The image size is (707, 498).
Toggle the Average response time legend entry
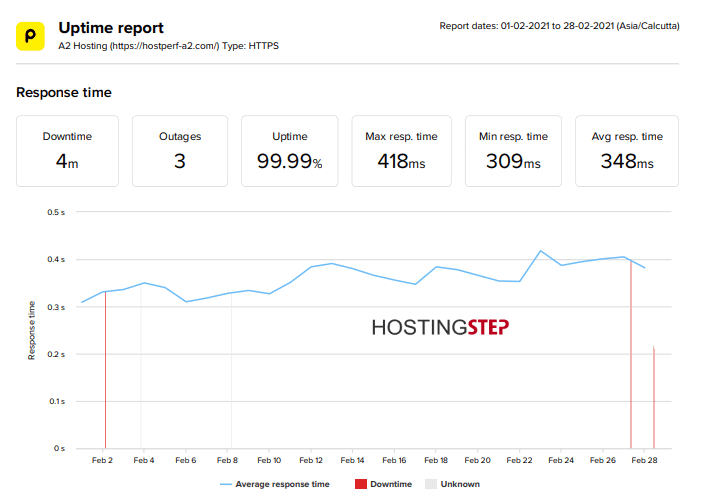pos(275,484)
